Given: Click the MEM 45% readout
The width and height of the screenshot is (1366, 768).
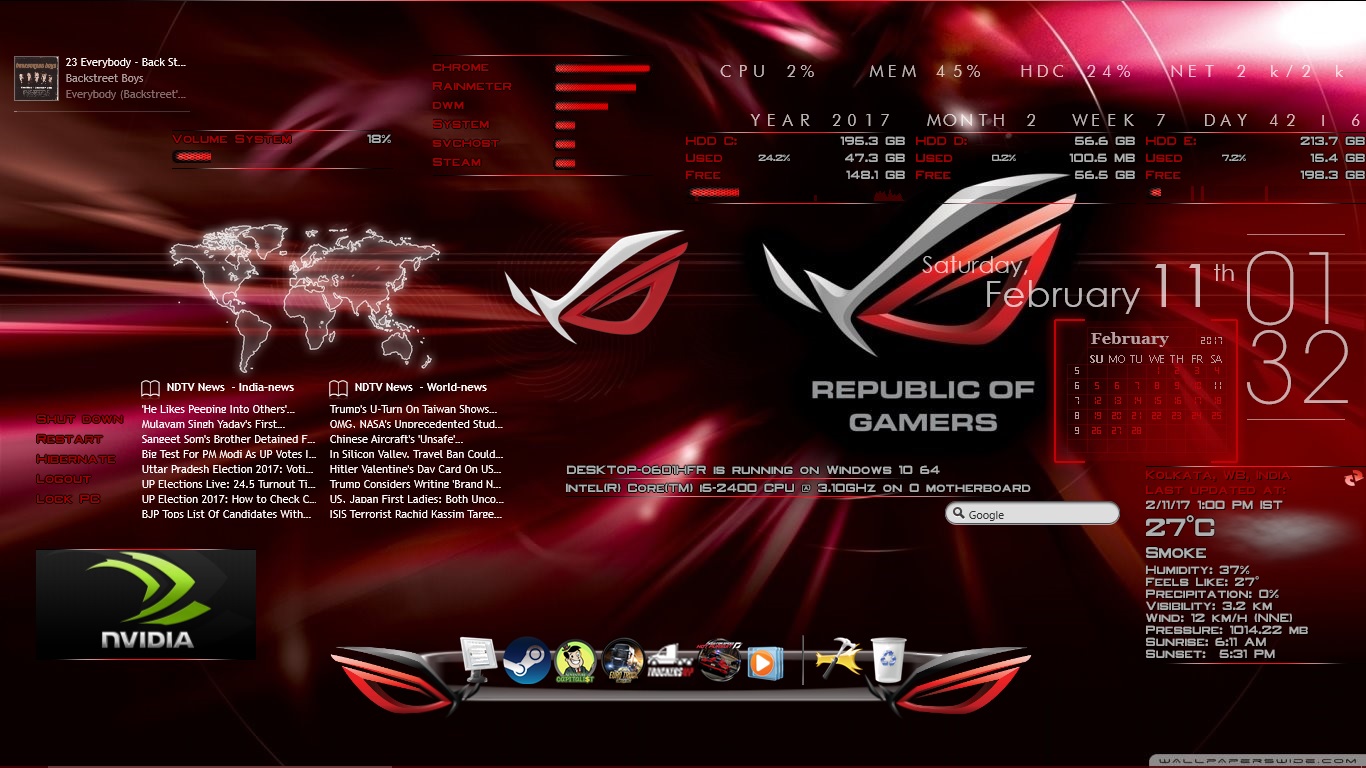Looking at the screenshot, I should click(925, 71).
